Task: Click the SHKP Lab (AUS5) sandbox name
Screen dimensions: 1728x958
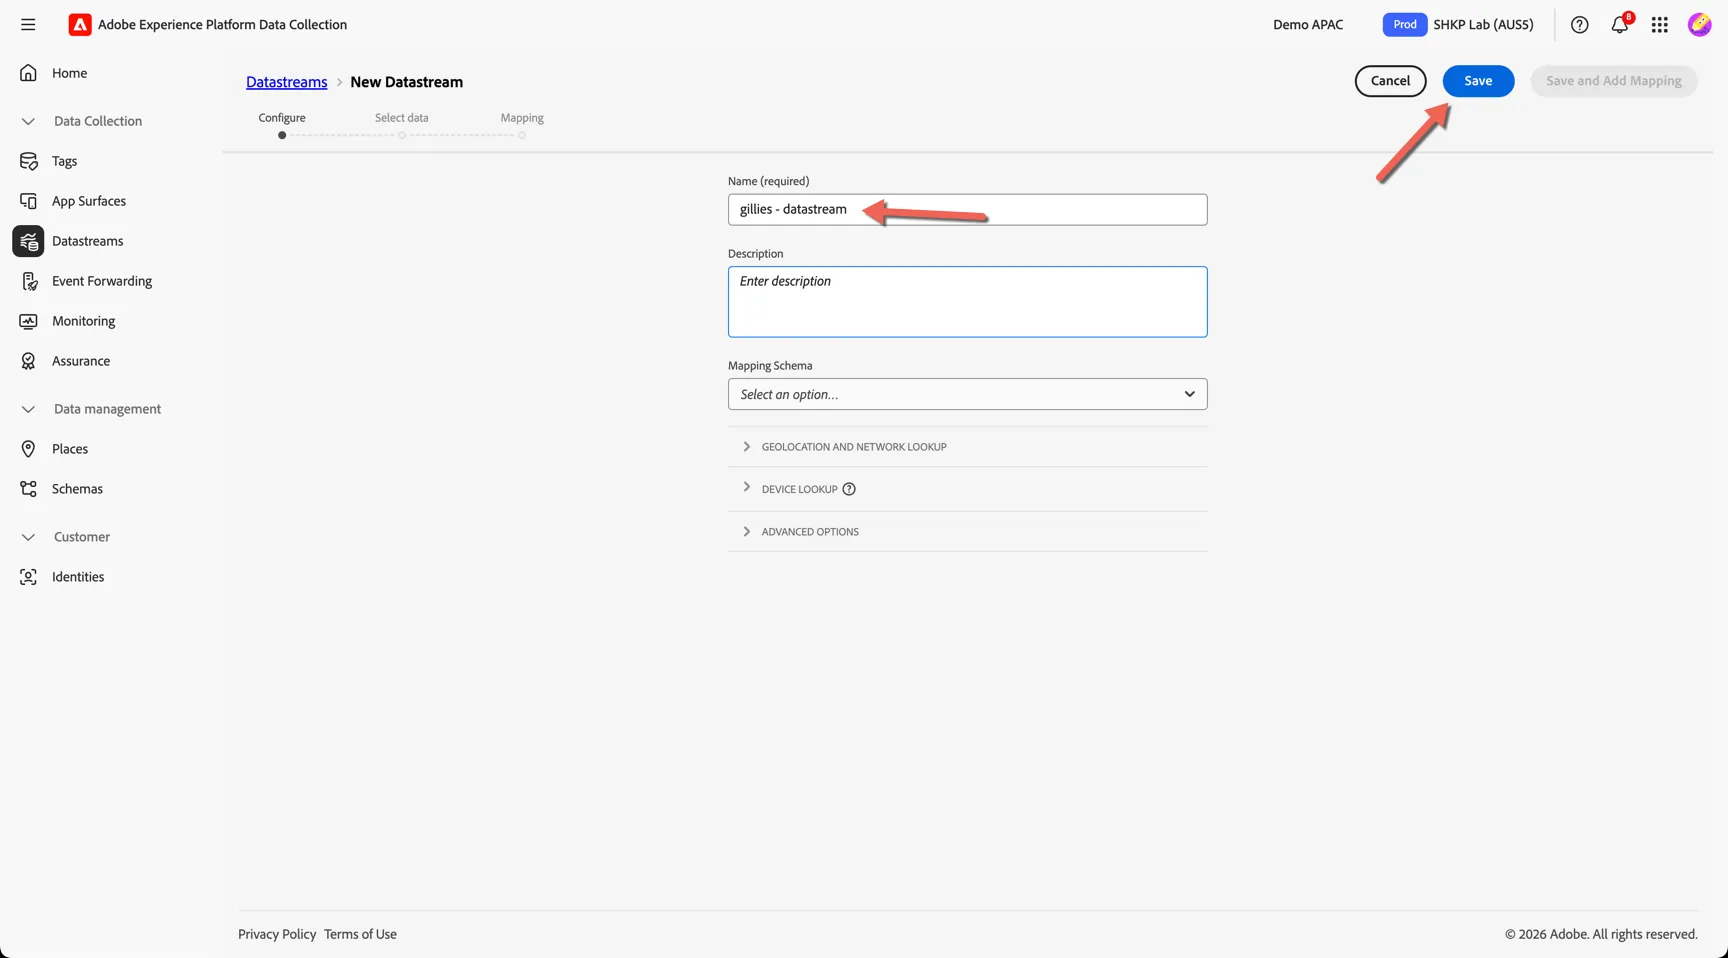Action: tap(1483, 25)
